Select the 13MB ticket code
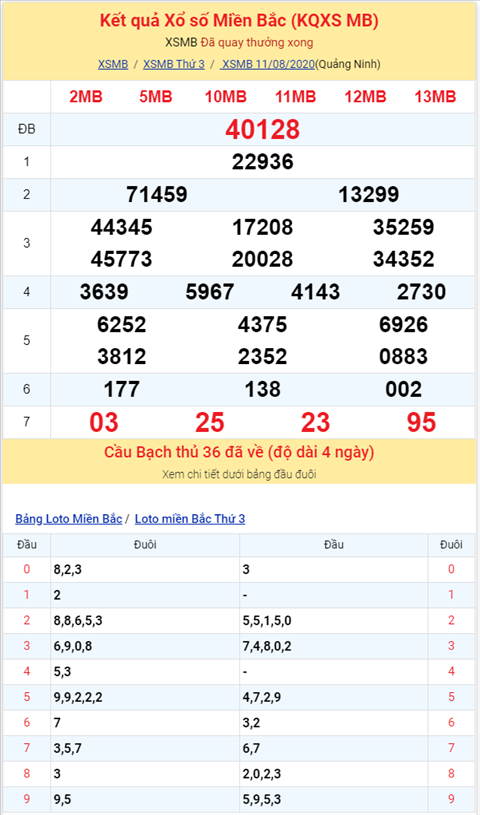 [x=435, y=96]
